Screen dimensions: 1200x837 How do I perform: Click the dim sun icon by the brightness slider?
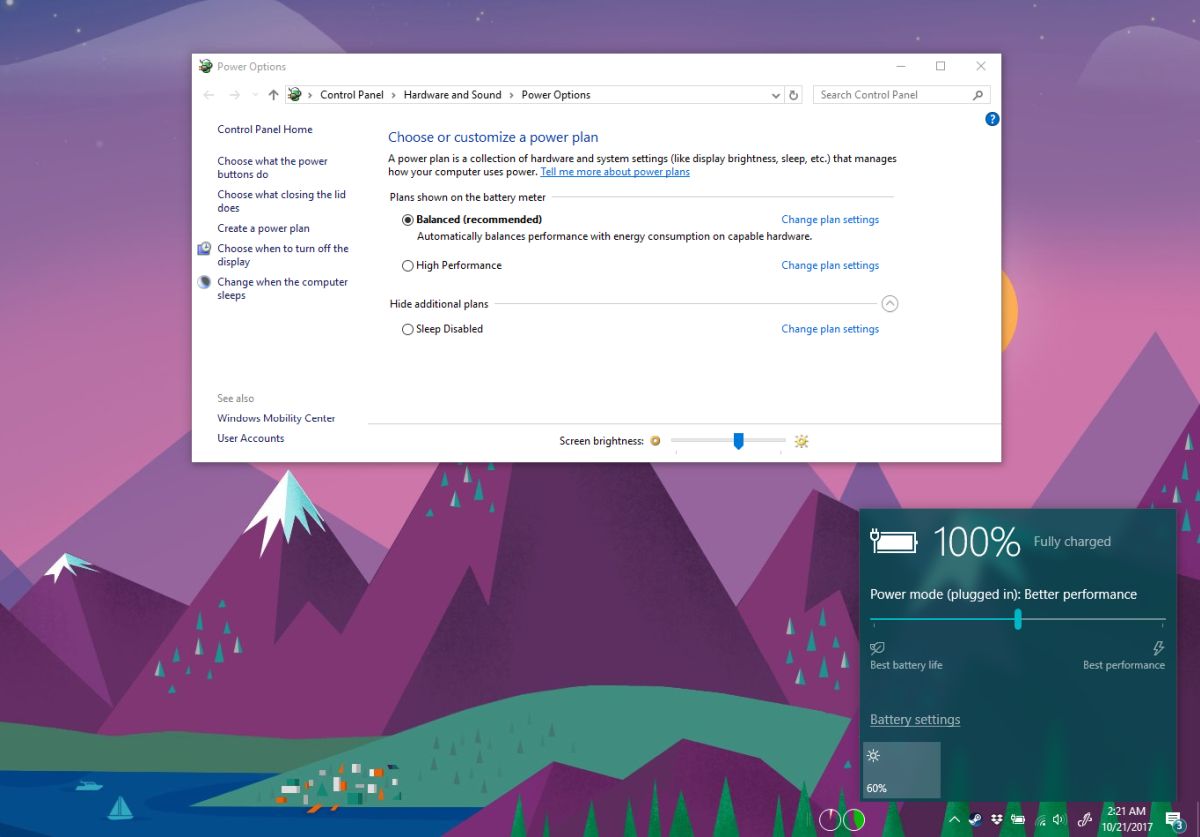[655, 441]
